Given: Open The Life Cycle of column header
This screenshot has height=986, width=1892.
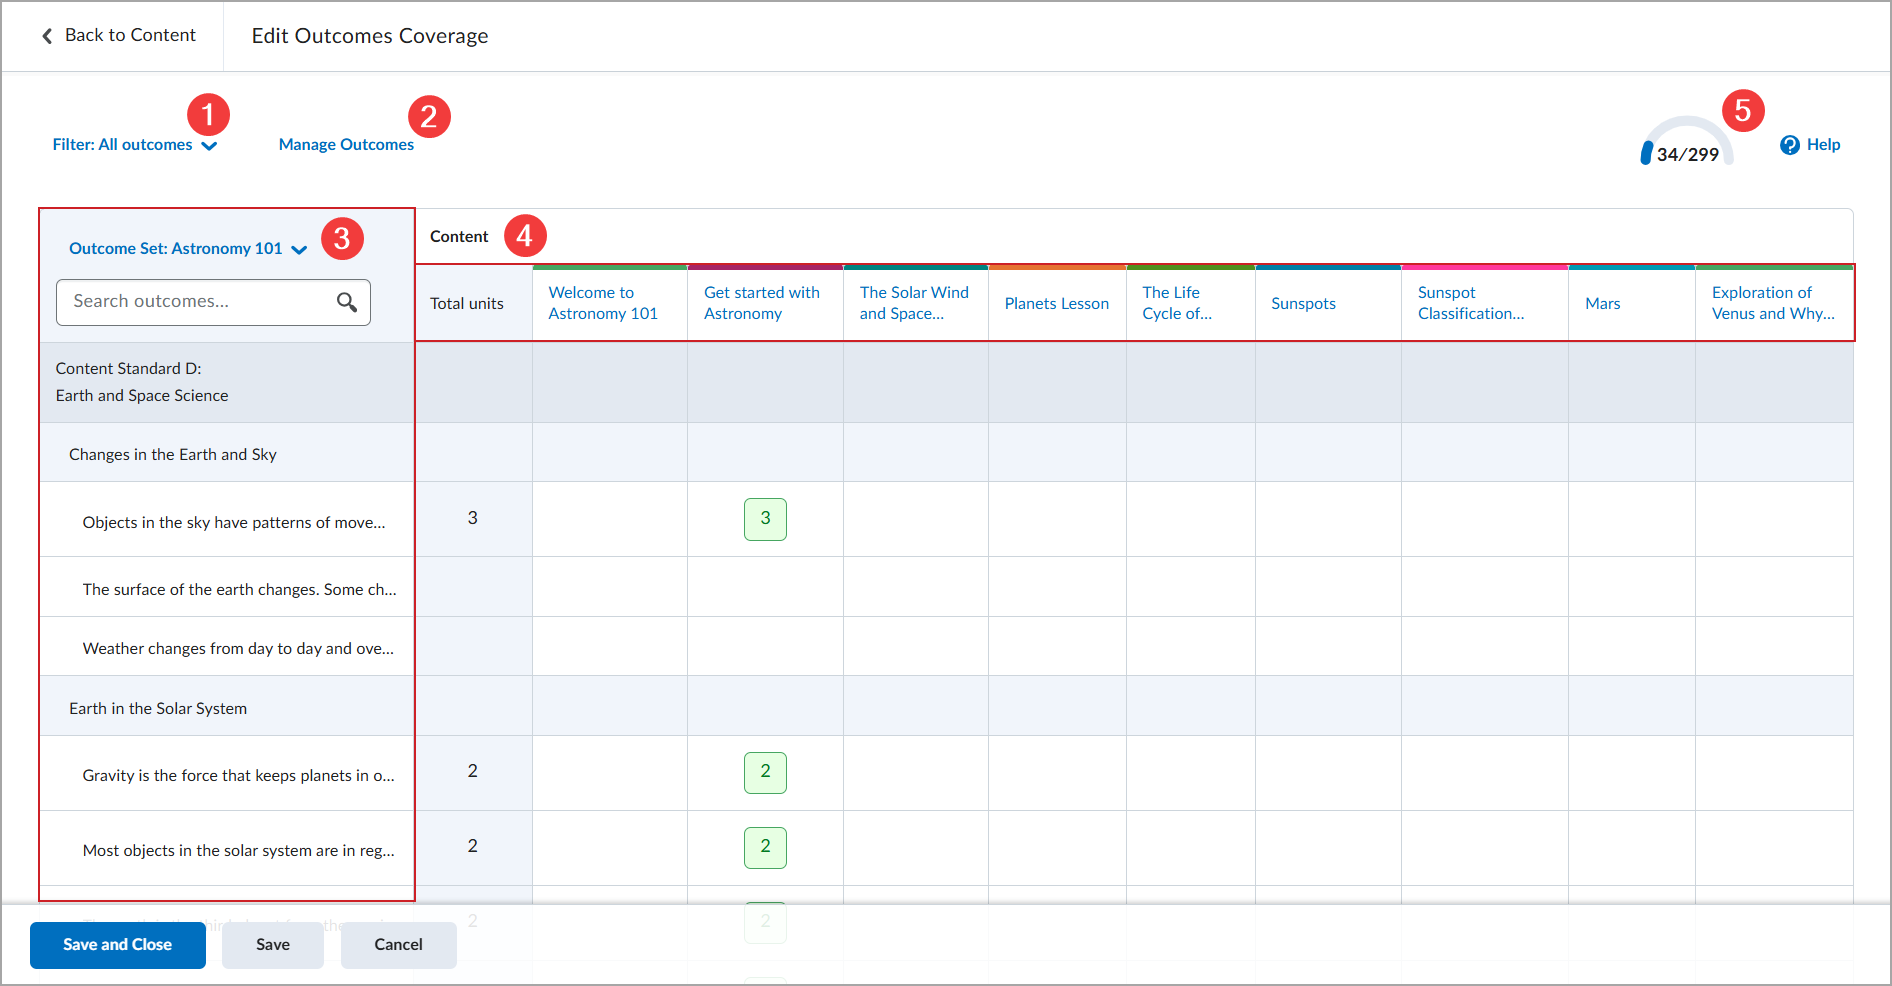Looking at the screenshot, I should (1177, 303).
